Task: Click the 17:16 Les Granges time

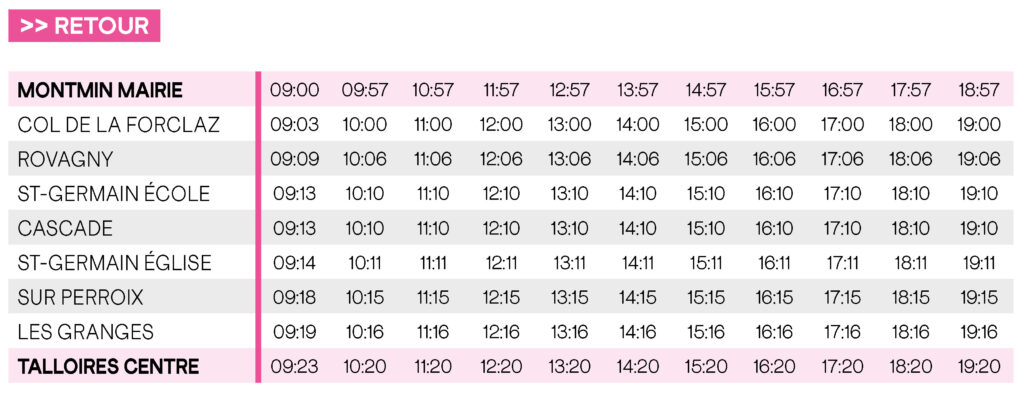Action: pos(842,332)
